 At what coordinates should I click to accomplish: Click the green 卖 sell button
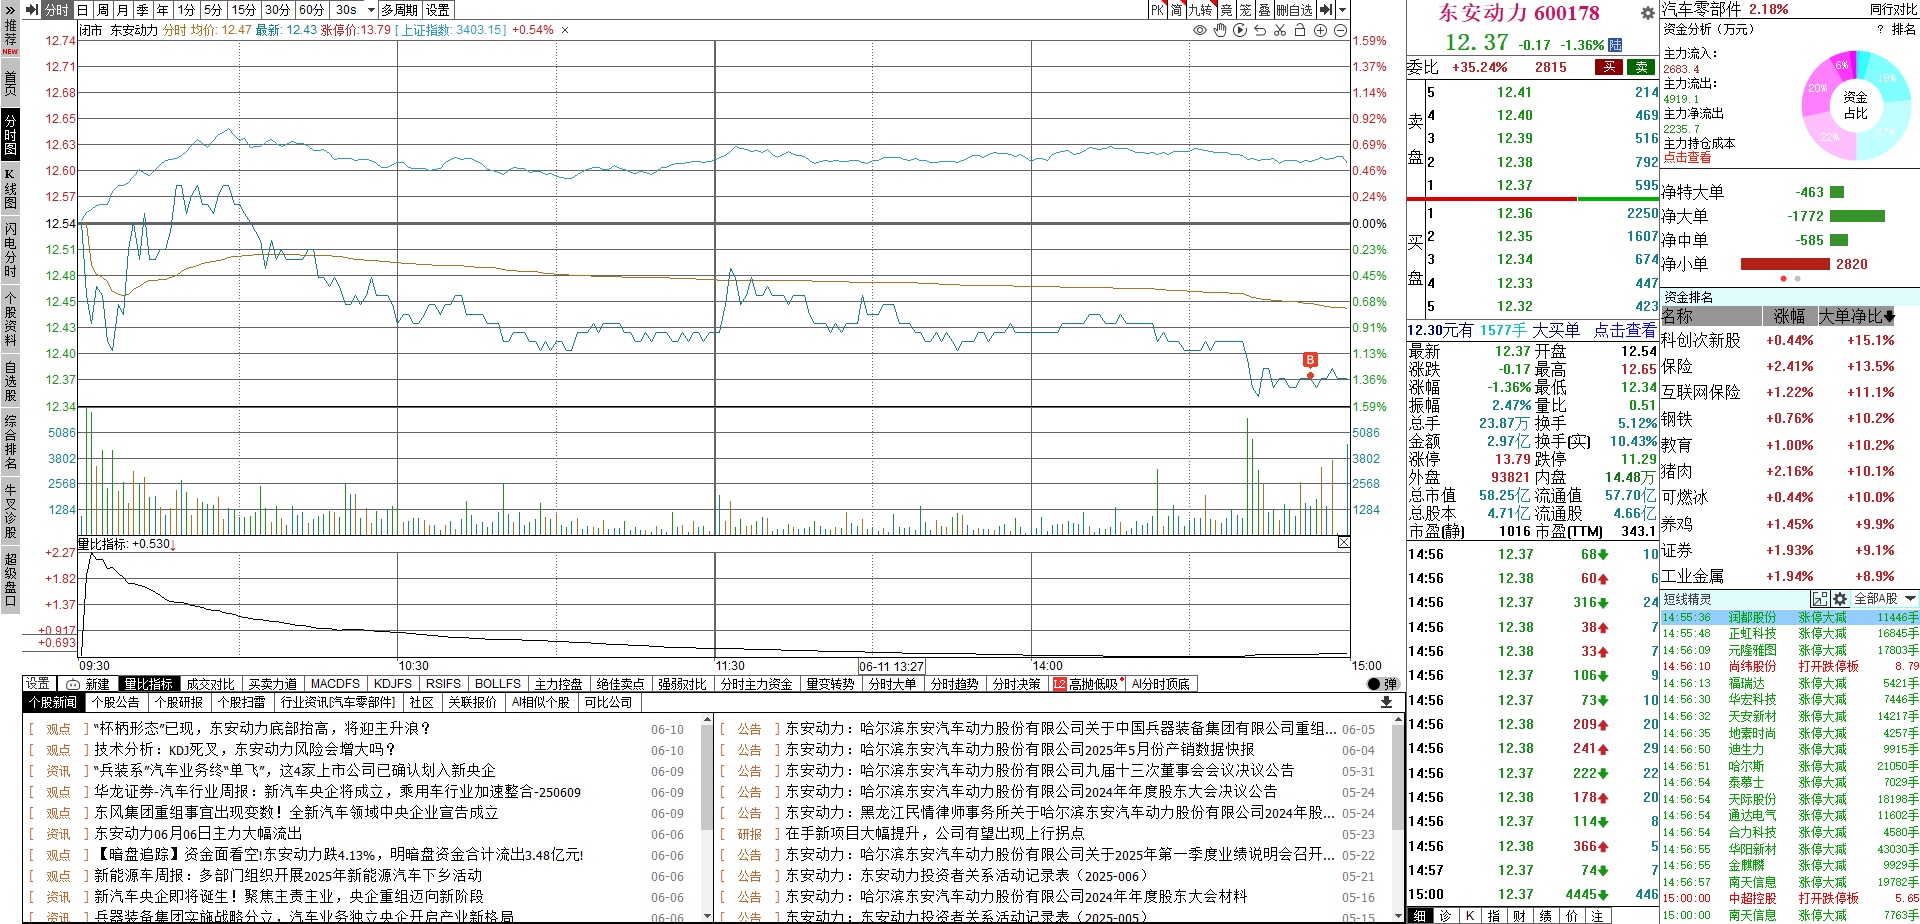(x=1641, y=67)
